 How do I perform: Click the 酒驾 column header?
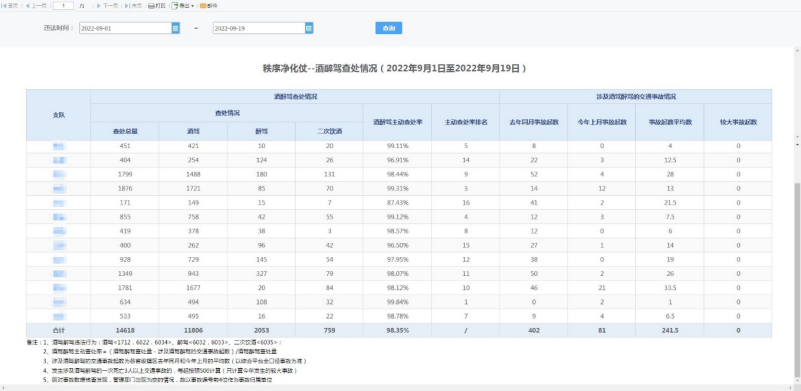tap(193, 131)
